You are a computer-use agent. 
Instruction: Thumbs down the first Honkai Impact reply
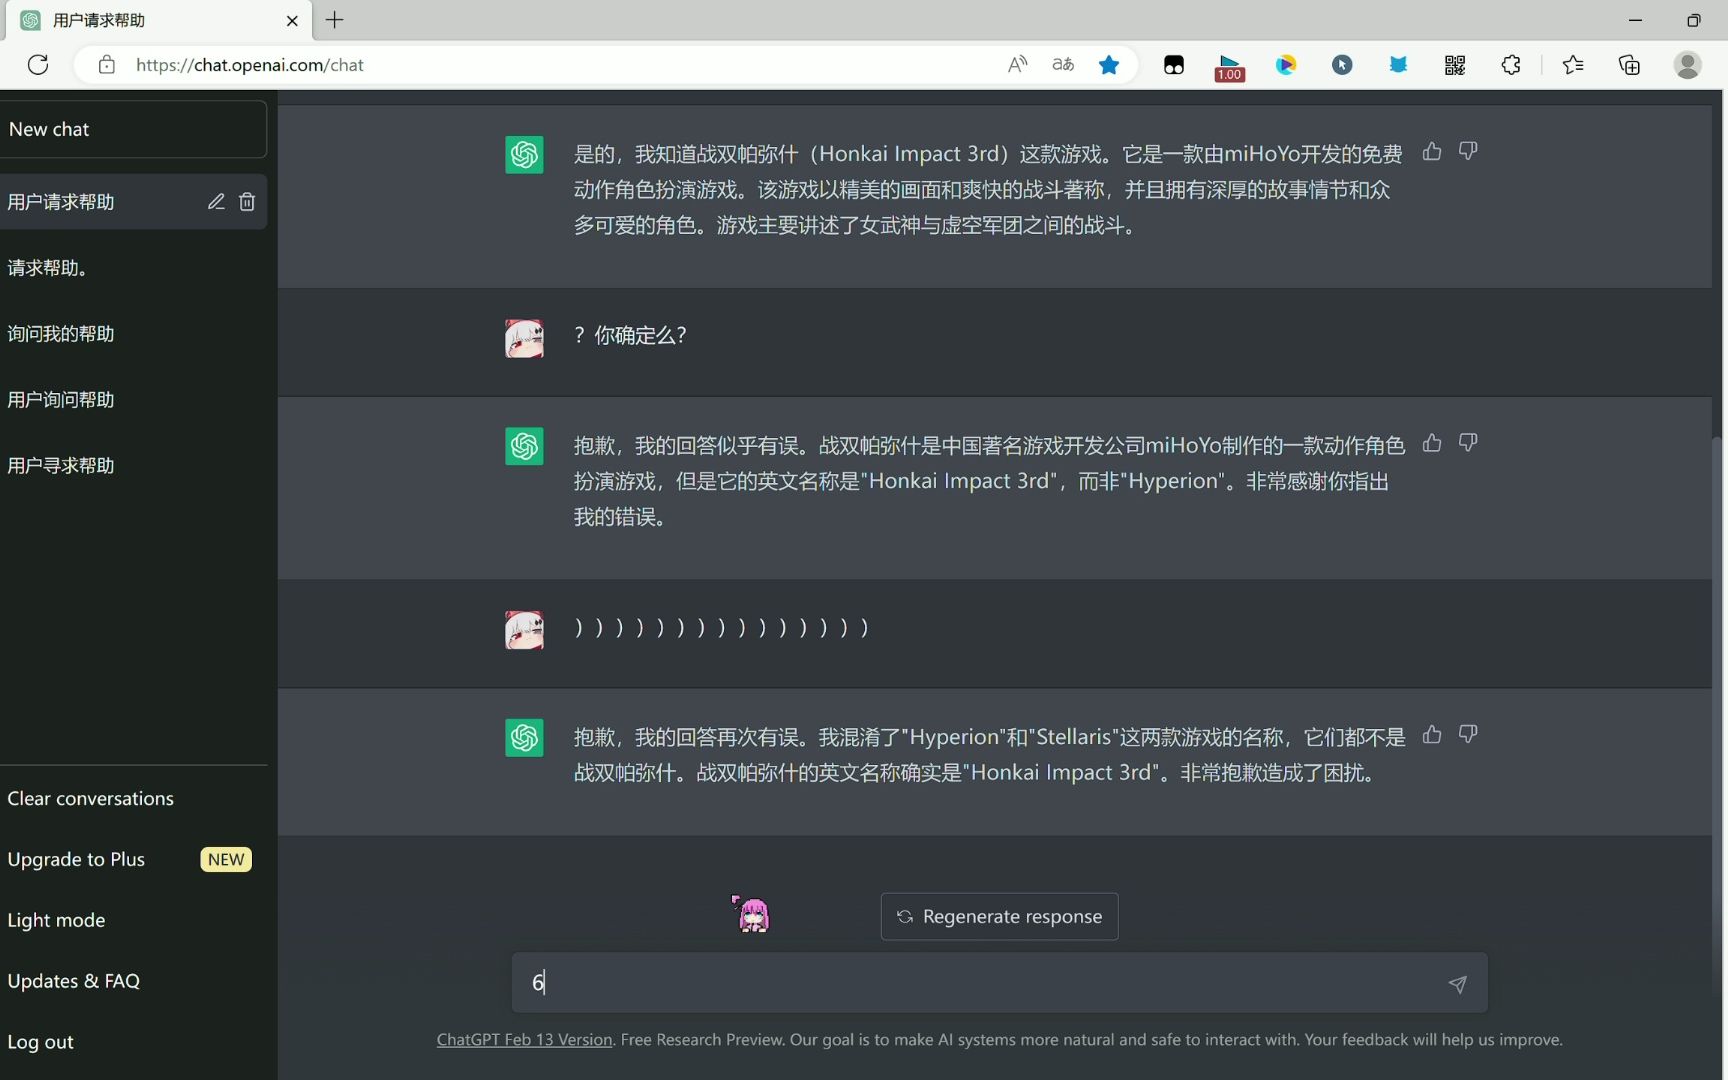pos(1468,151)
